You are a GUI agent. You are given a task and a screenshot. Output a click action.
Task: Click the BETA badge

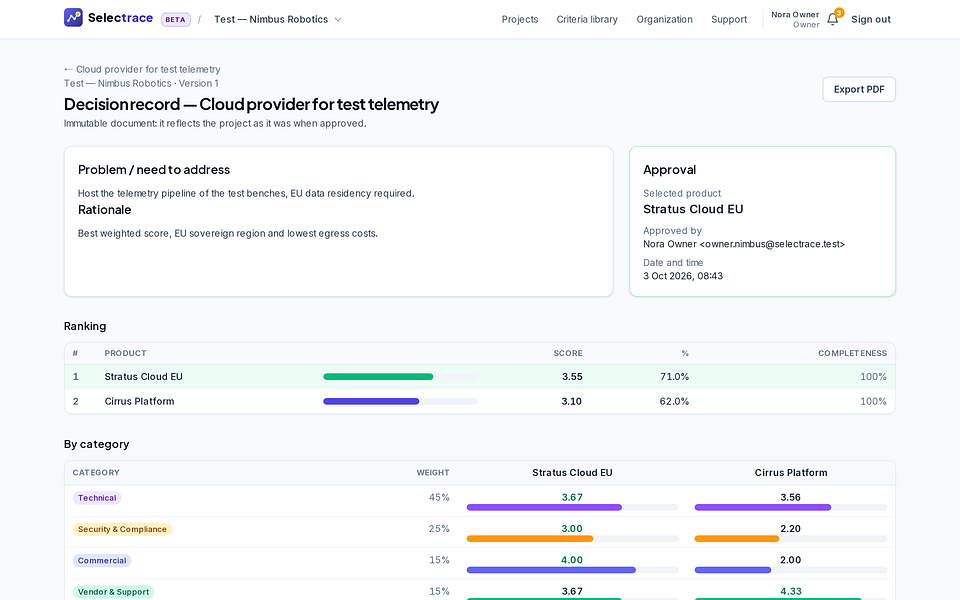pos(176,20)
